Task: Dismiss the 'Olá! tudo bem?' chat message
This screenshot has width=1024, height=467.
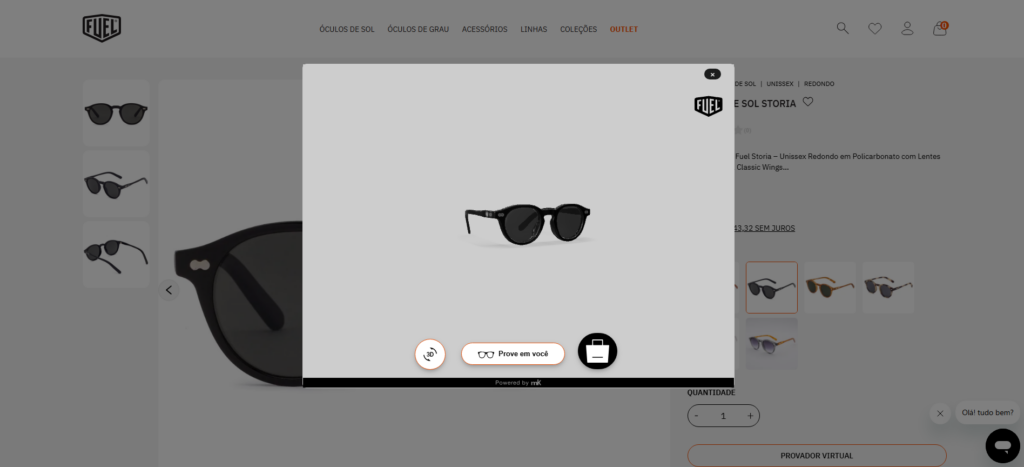Action: (x=939, y=413)
